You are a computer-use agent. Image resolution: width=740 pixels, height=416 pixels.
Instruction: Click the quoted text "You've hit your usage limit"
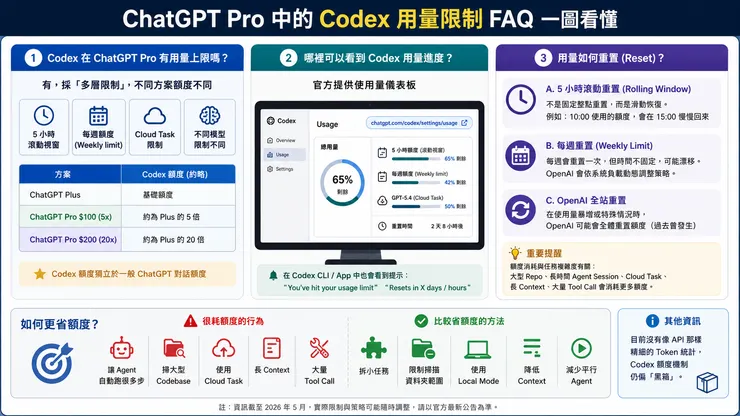pos(331,288)
